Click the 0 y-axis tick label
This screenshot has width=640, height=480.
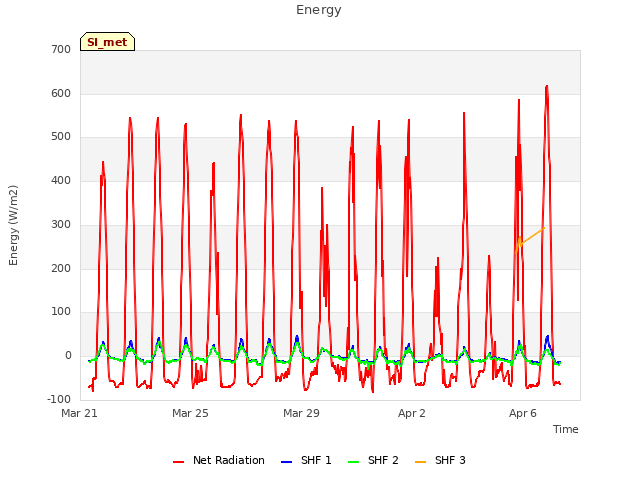pos(68,356)
